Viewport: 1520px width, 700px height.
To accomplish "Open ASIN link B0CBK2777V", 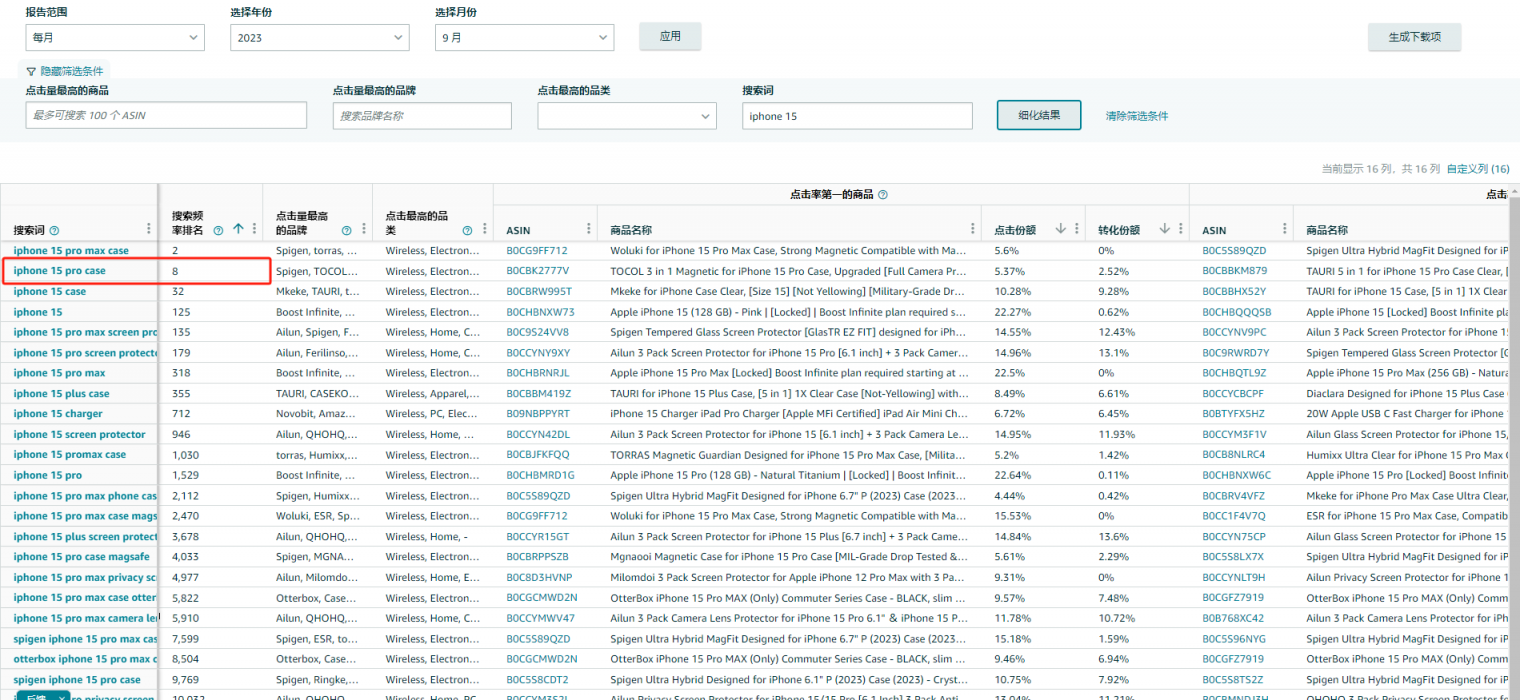I will click(537, 271).
